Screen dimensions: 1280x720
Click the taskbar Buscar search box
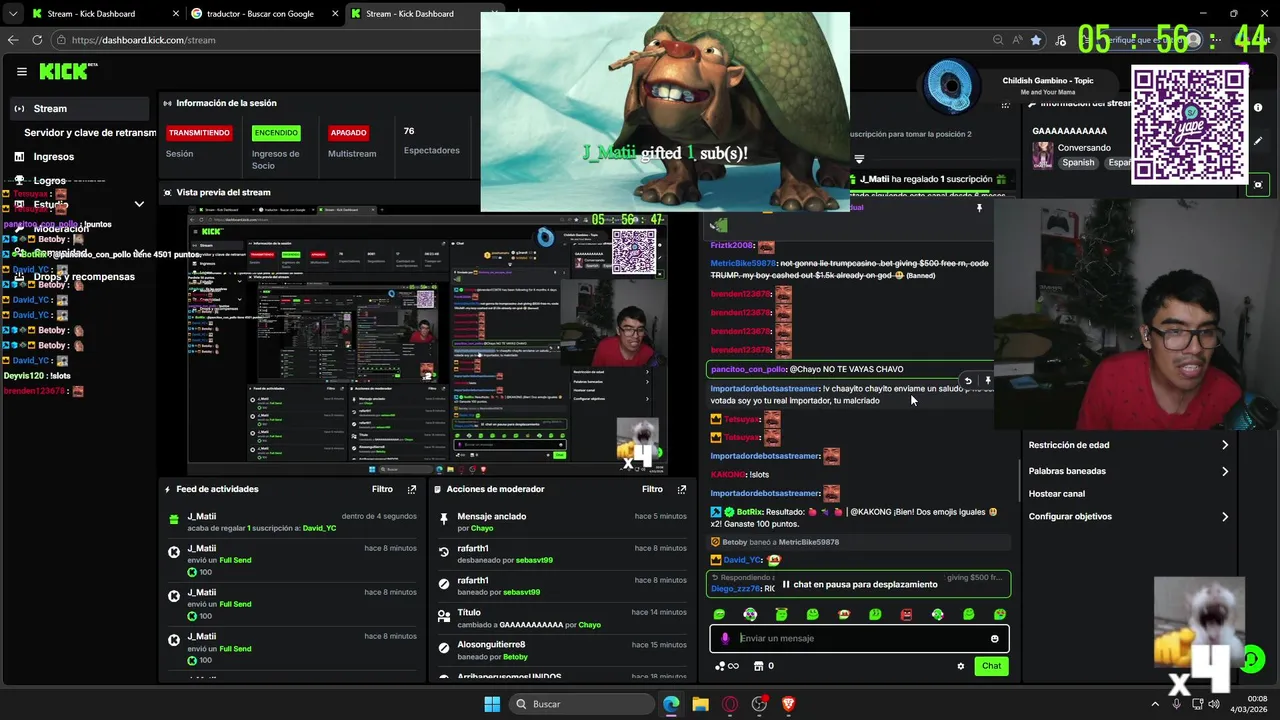(582, 704)
